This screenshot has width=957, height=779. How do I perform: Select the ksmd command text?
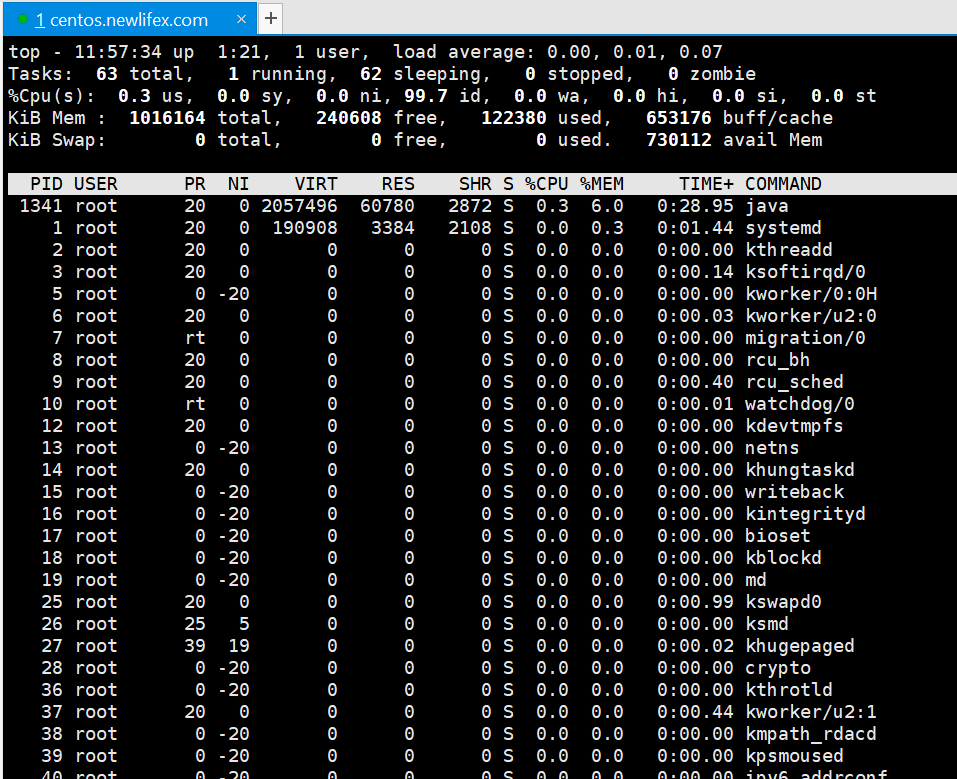767,623
